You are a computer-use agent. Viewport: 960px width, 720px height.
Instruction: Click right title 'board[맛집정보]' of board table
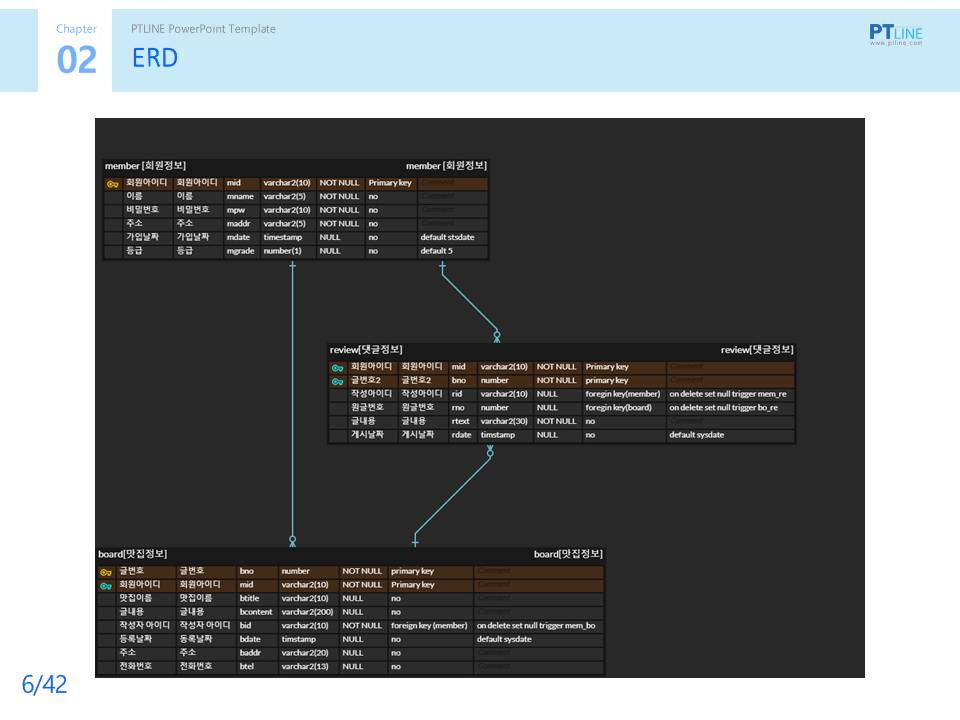pos(568,554)
